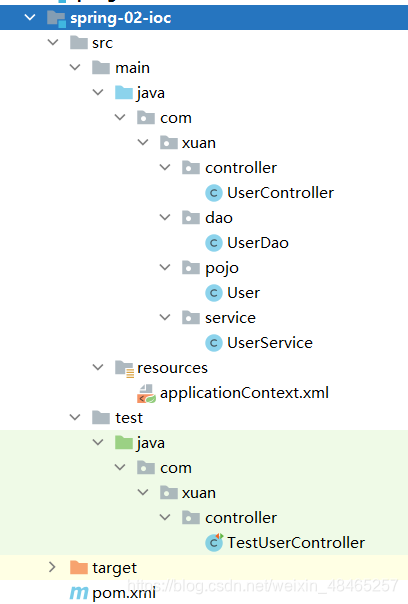Collapse the controller package under test
Viewport: 408px width, 604px height.
165,518
